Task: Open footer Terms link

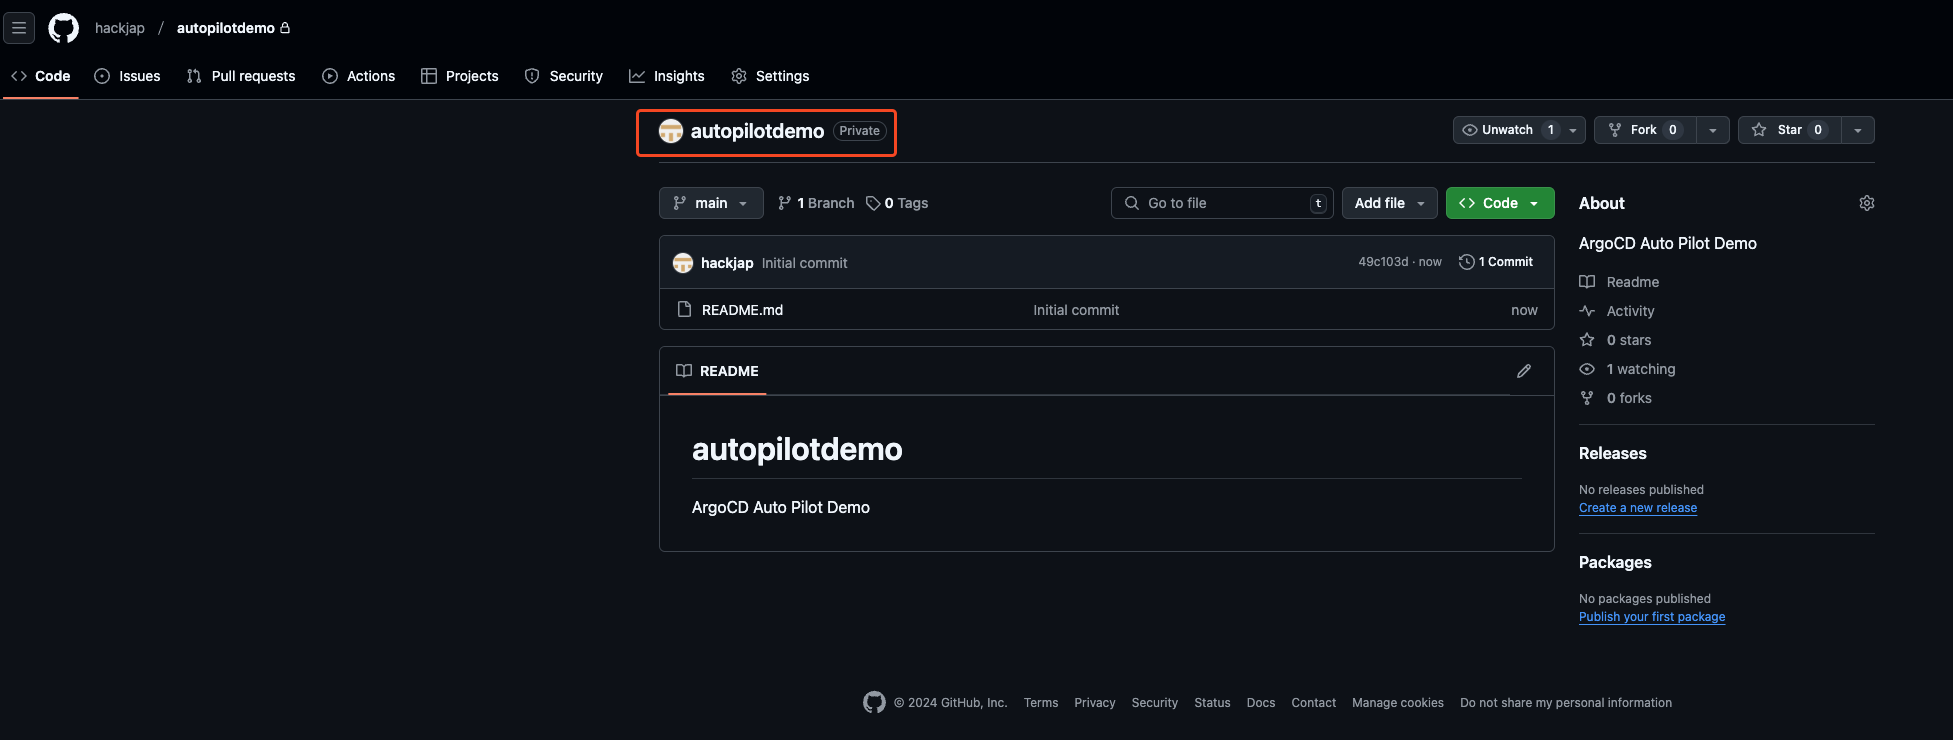Action: 1041,703
